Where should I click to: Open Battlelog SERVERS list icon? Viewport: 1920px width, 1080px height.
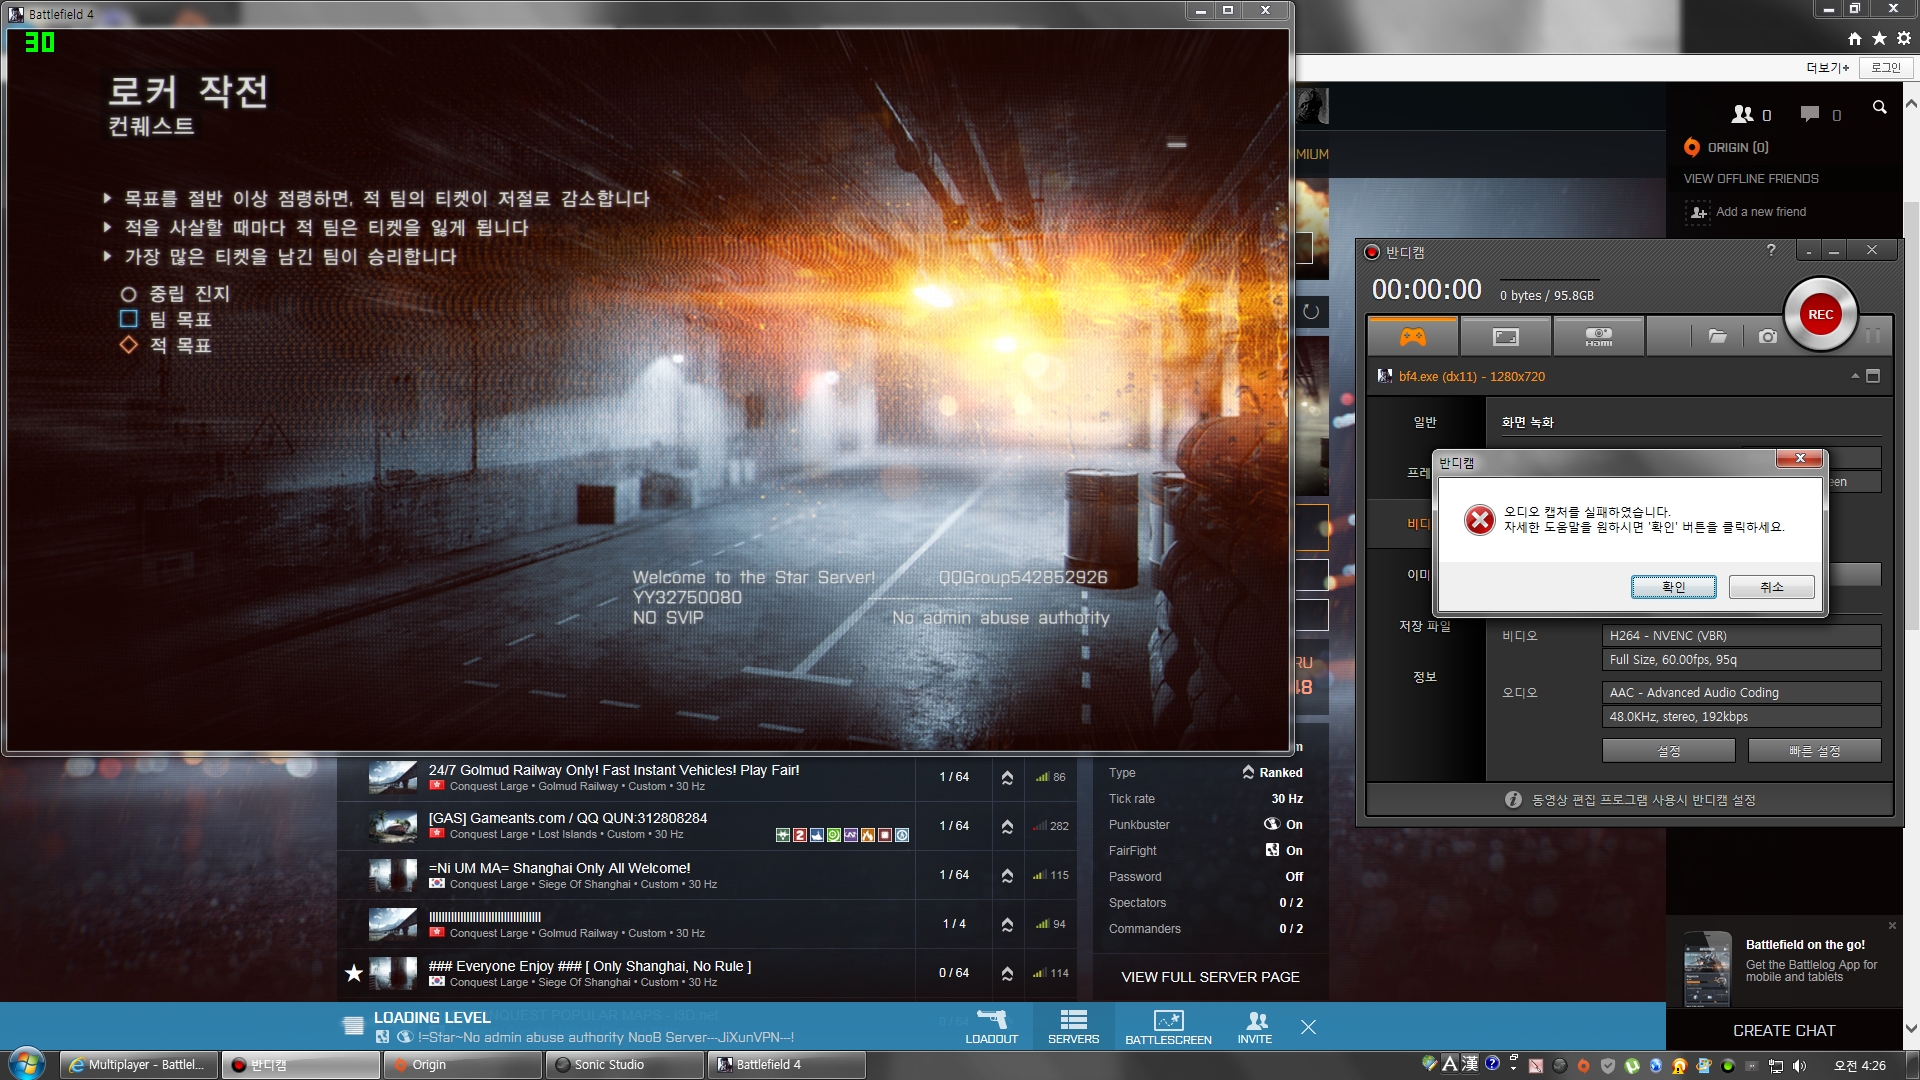click(x=1073, y=1026)
